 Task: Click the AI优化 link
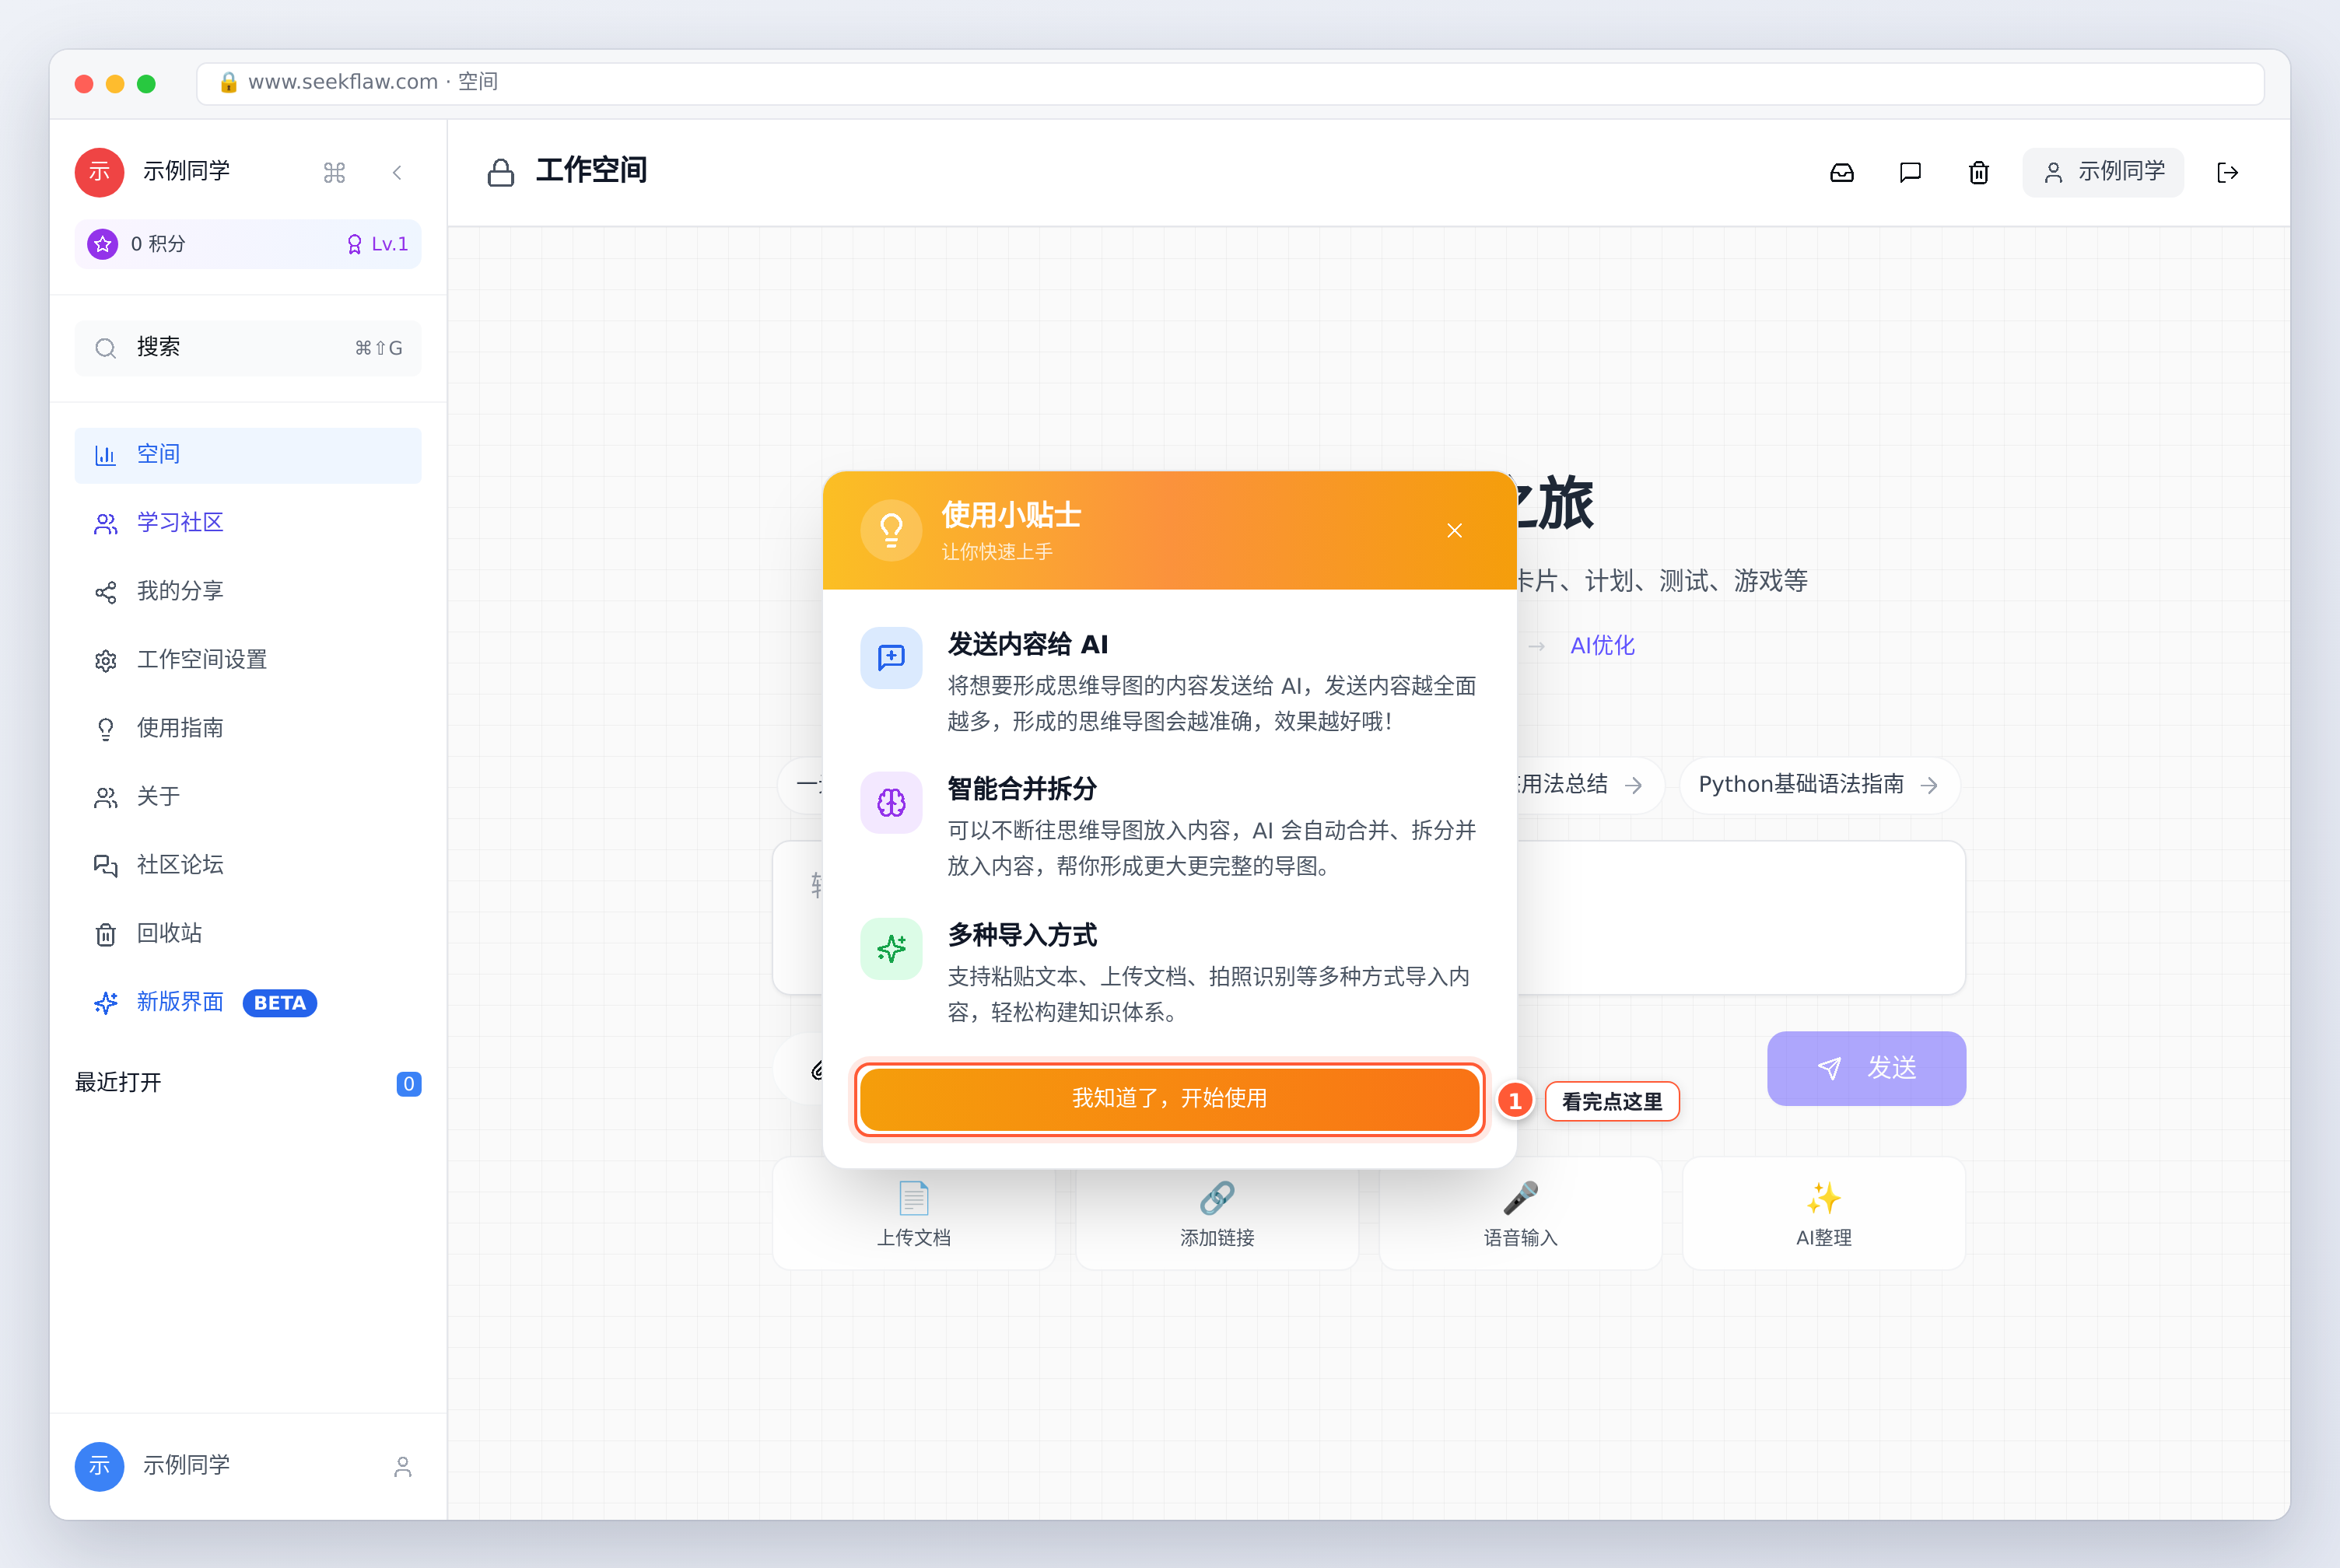coord(1602,646)
